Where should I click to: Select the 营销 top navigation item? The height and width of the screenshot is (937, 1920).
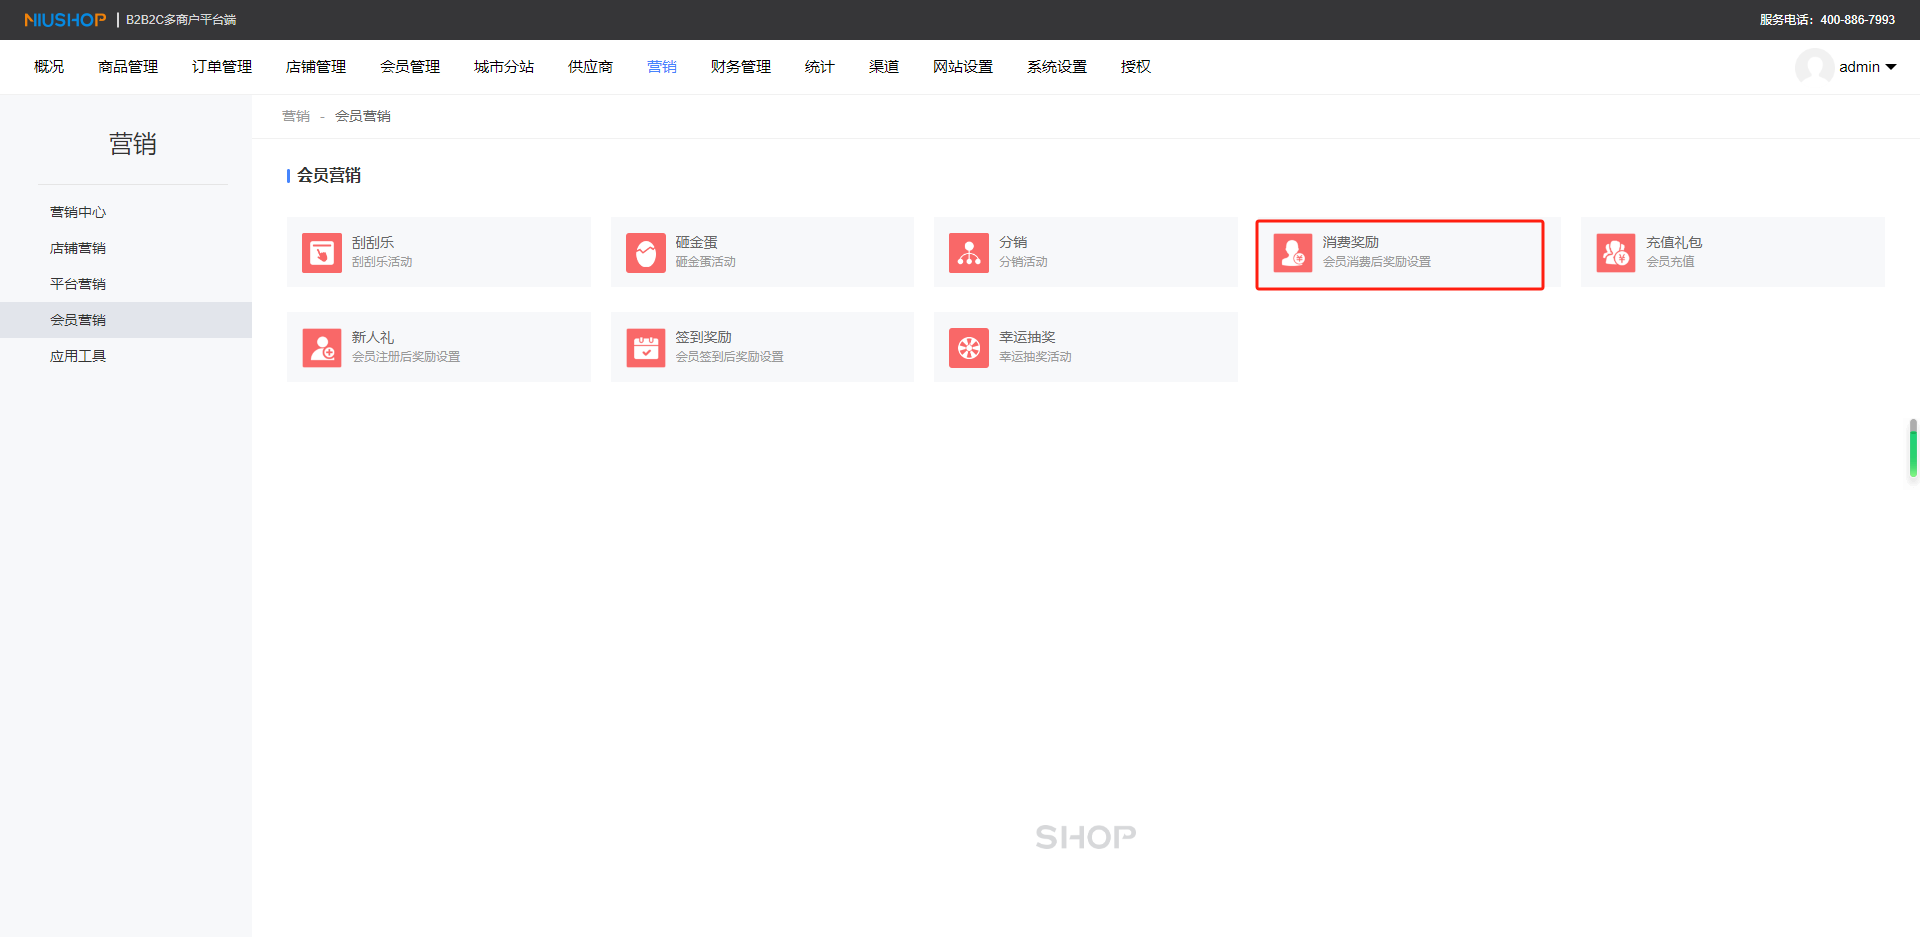click(662, 67)
